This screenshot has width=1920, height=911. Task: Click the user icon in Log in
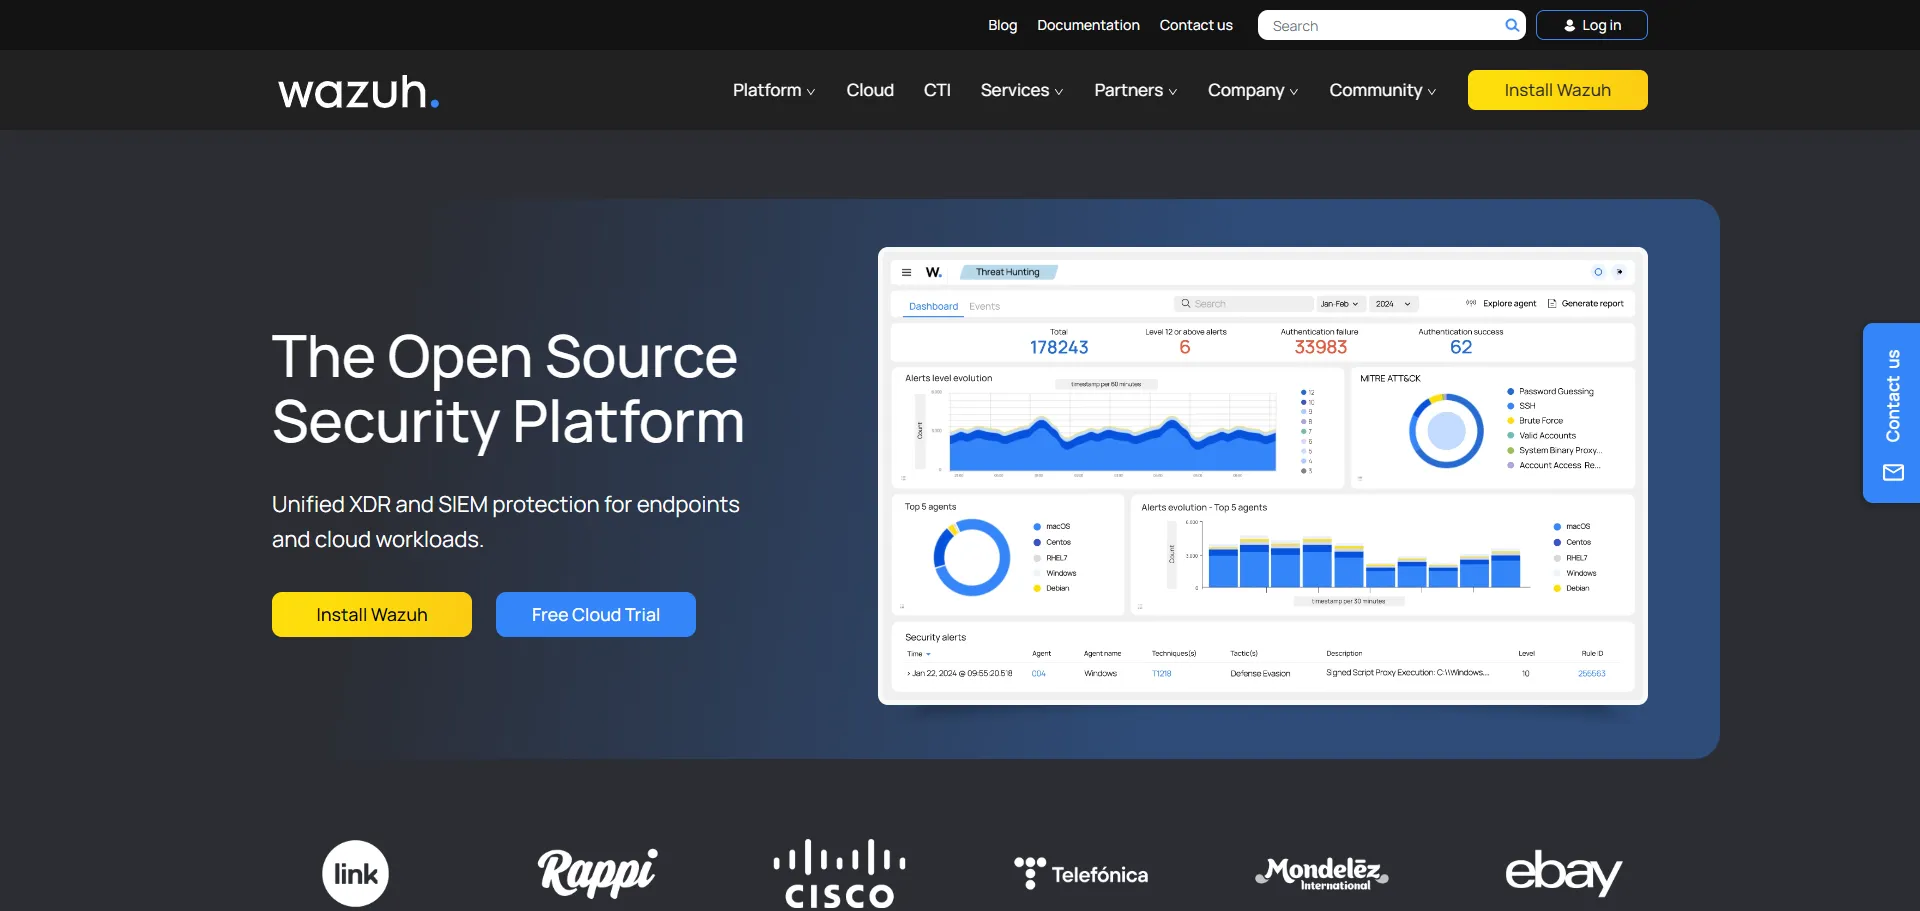click(1570, 25)
